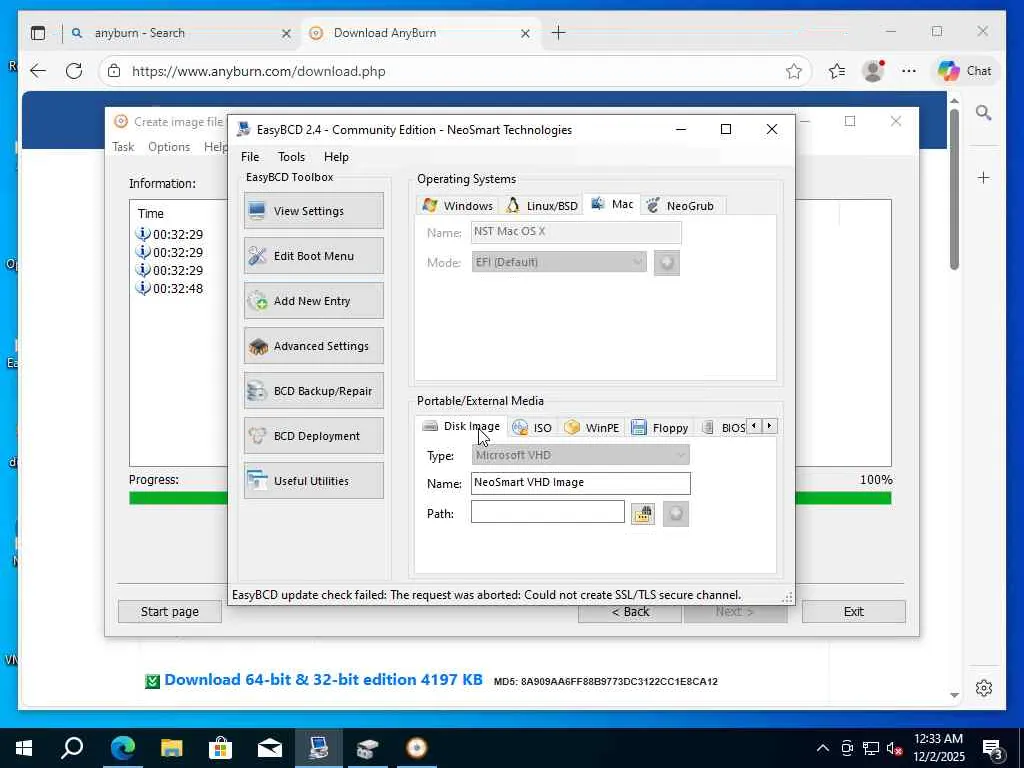Click the webpage vertical scrollbar thumb
This screenshot has height=768, width=1024.
954,188
